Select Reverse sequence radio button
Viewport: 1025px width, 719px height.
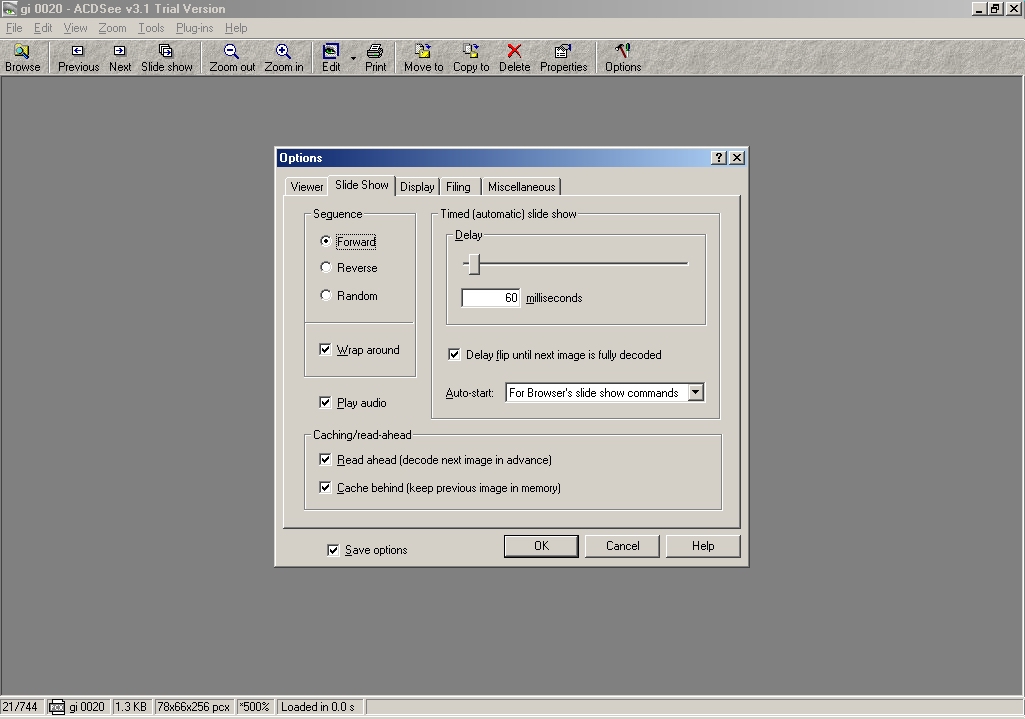coord(326,267)
